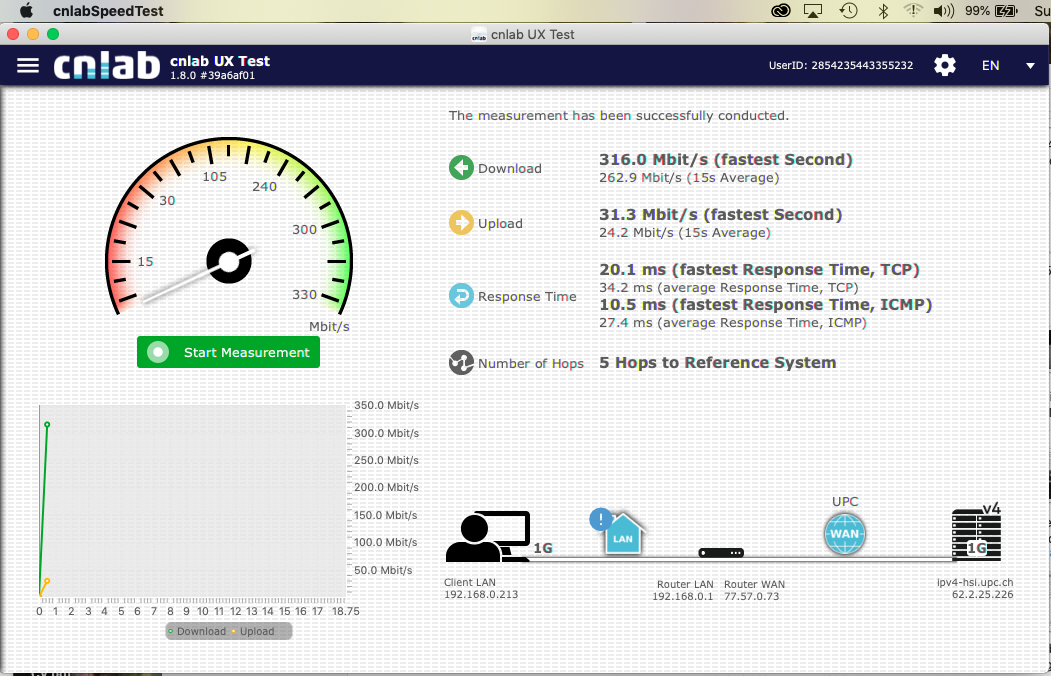Open the cnlabSpeedTest menu bar item
This screenshot has width=1051, height=676.
click(x=108, y=11)
